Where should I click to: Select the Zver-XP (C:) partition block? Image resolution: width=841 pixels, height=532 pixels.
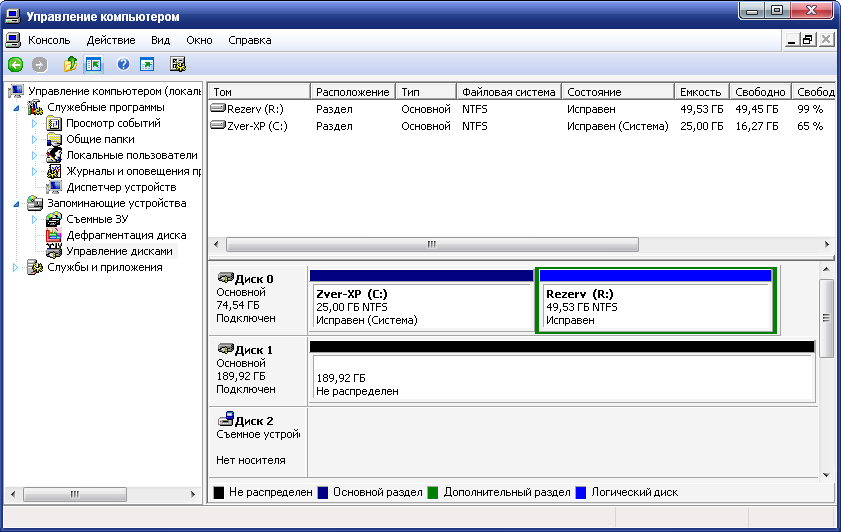421,307
